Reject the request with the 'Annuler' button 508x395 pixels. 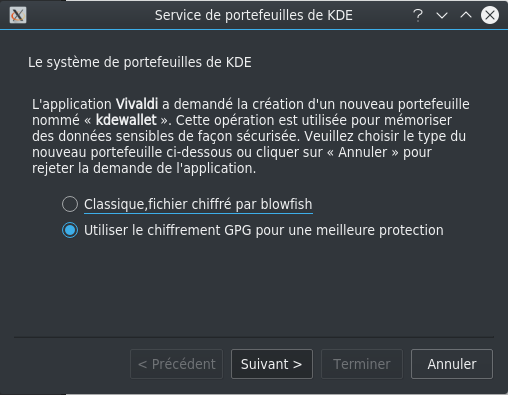click(x=452, y=364)
